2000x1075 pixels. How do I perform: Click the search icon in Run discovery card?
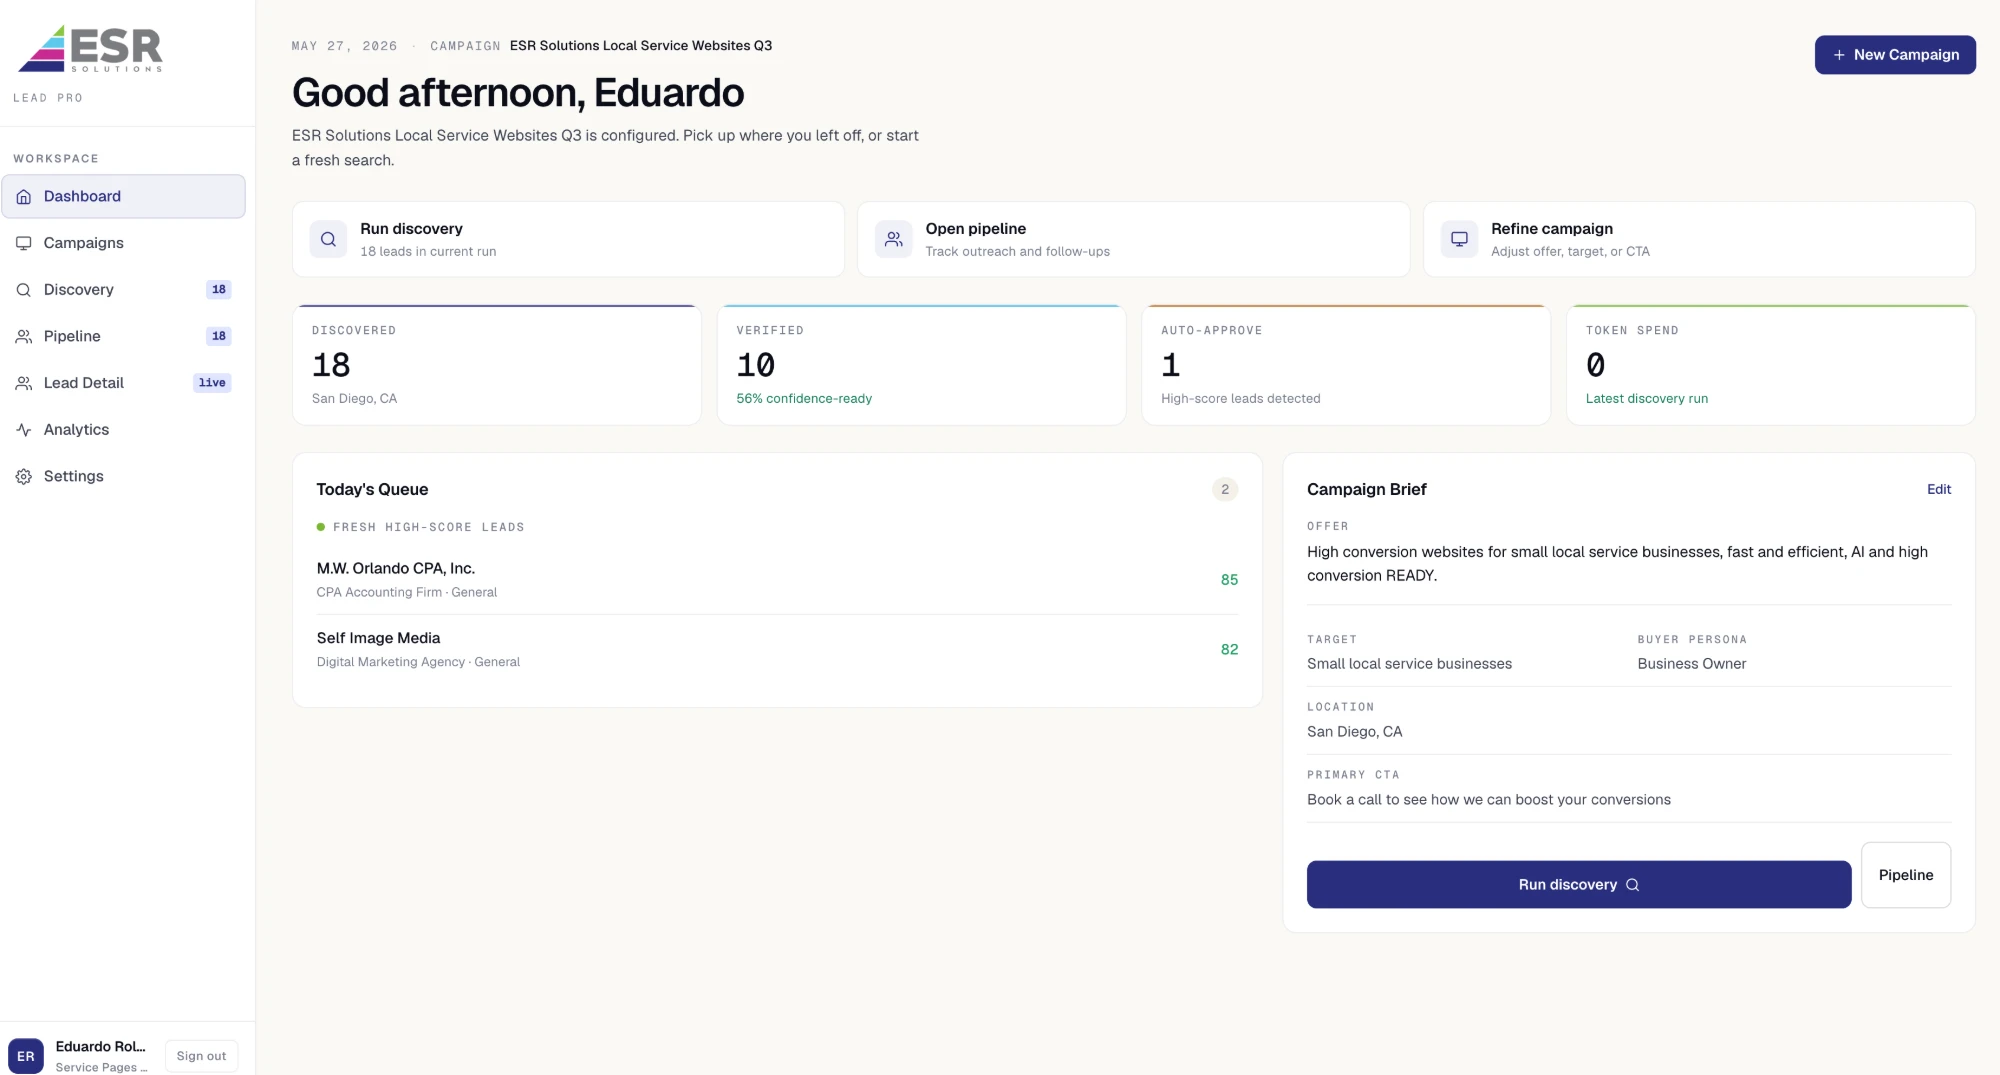click(328, 239)
